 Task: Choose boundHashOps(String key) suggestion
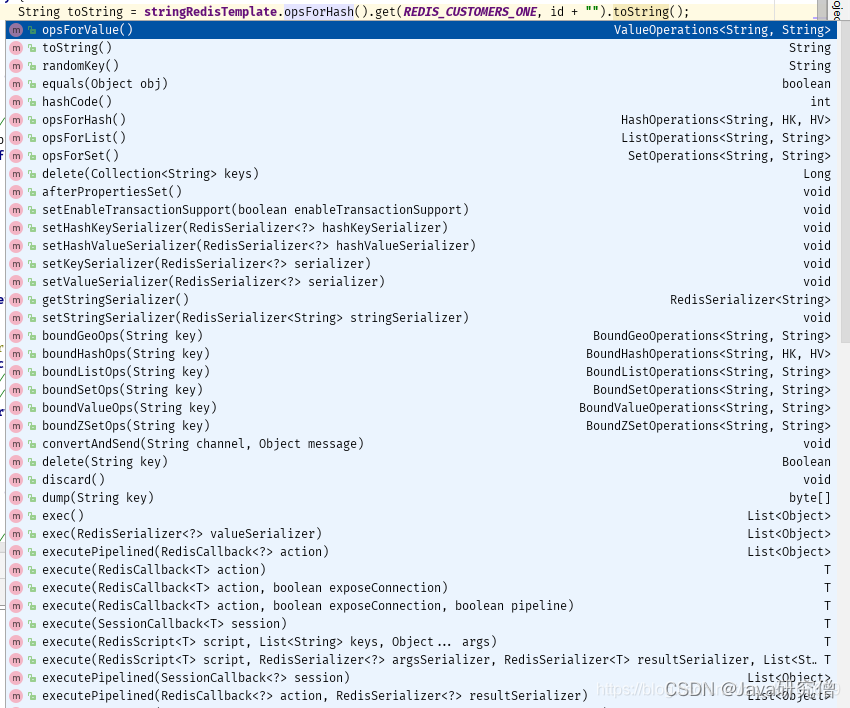click(421, 353)
